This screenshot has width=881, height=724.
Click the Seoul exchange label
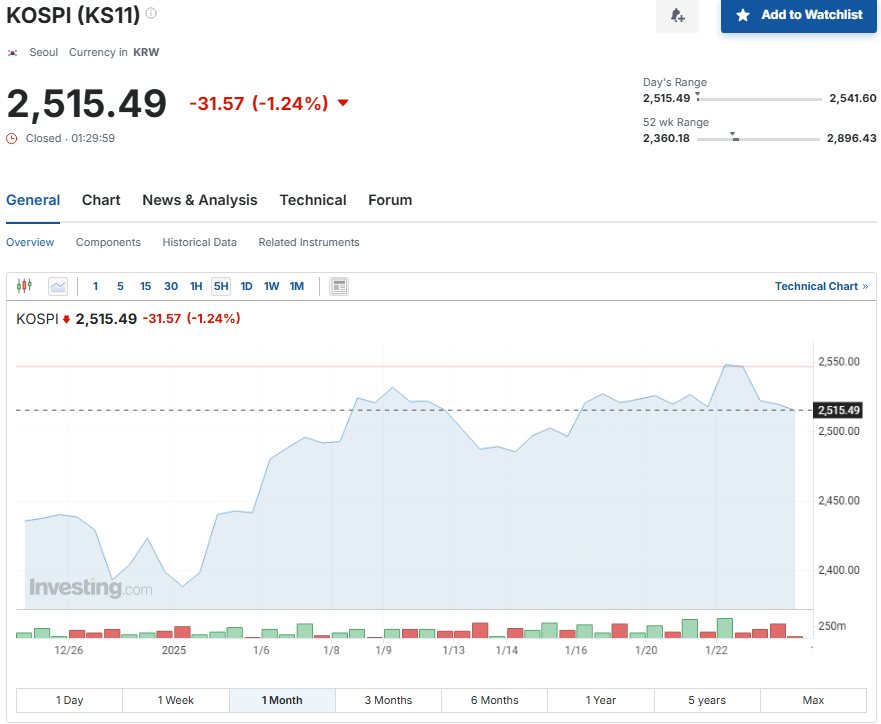[44, 52]
